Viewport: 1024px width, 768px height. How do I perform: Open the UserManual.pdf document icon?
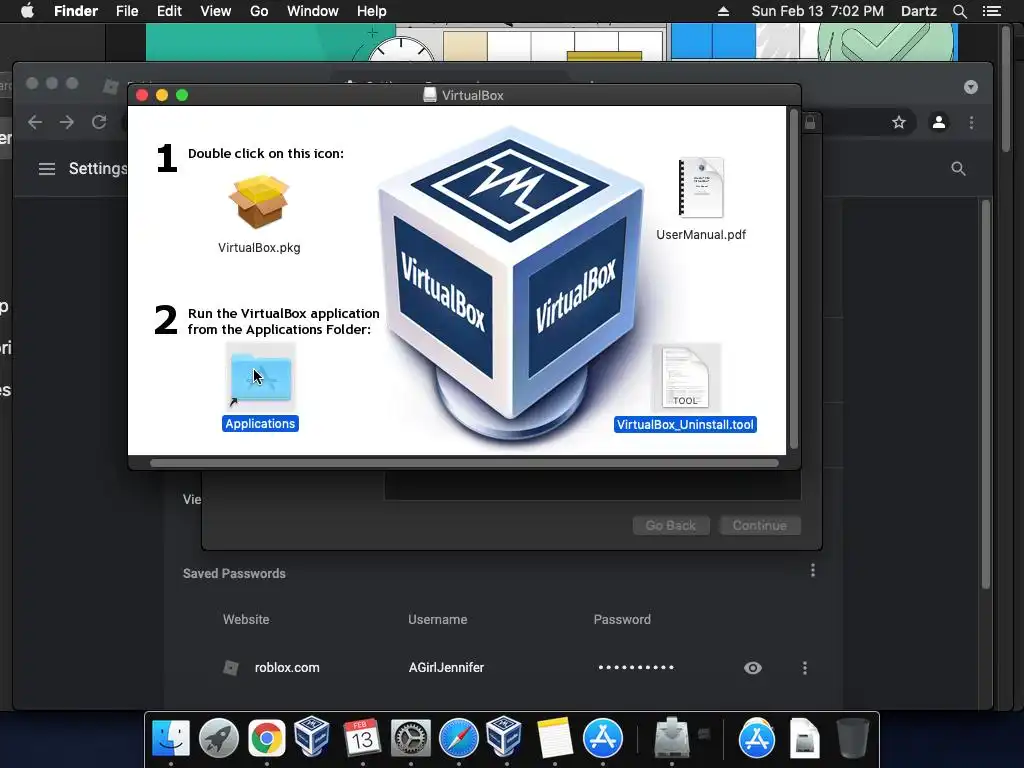click(701, 188)
